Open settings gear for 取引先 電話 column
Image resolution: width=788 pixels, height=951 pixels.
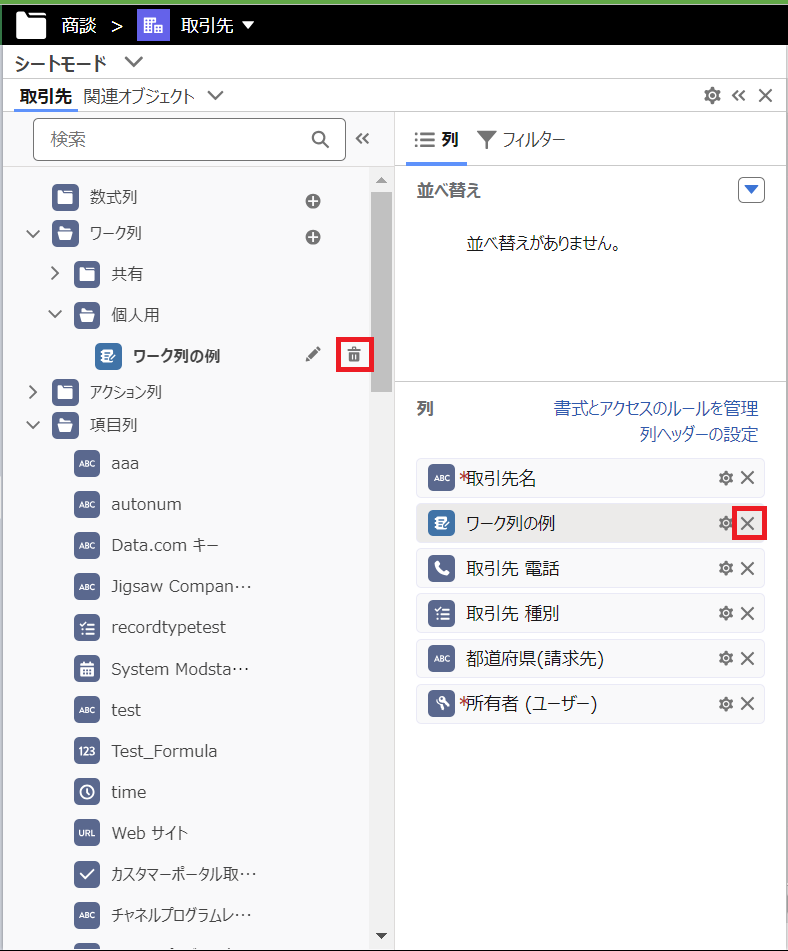pyautogui.click(x=726, y=568)
